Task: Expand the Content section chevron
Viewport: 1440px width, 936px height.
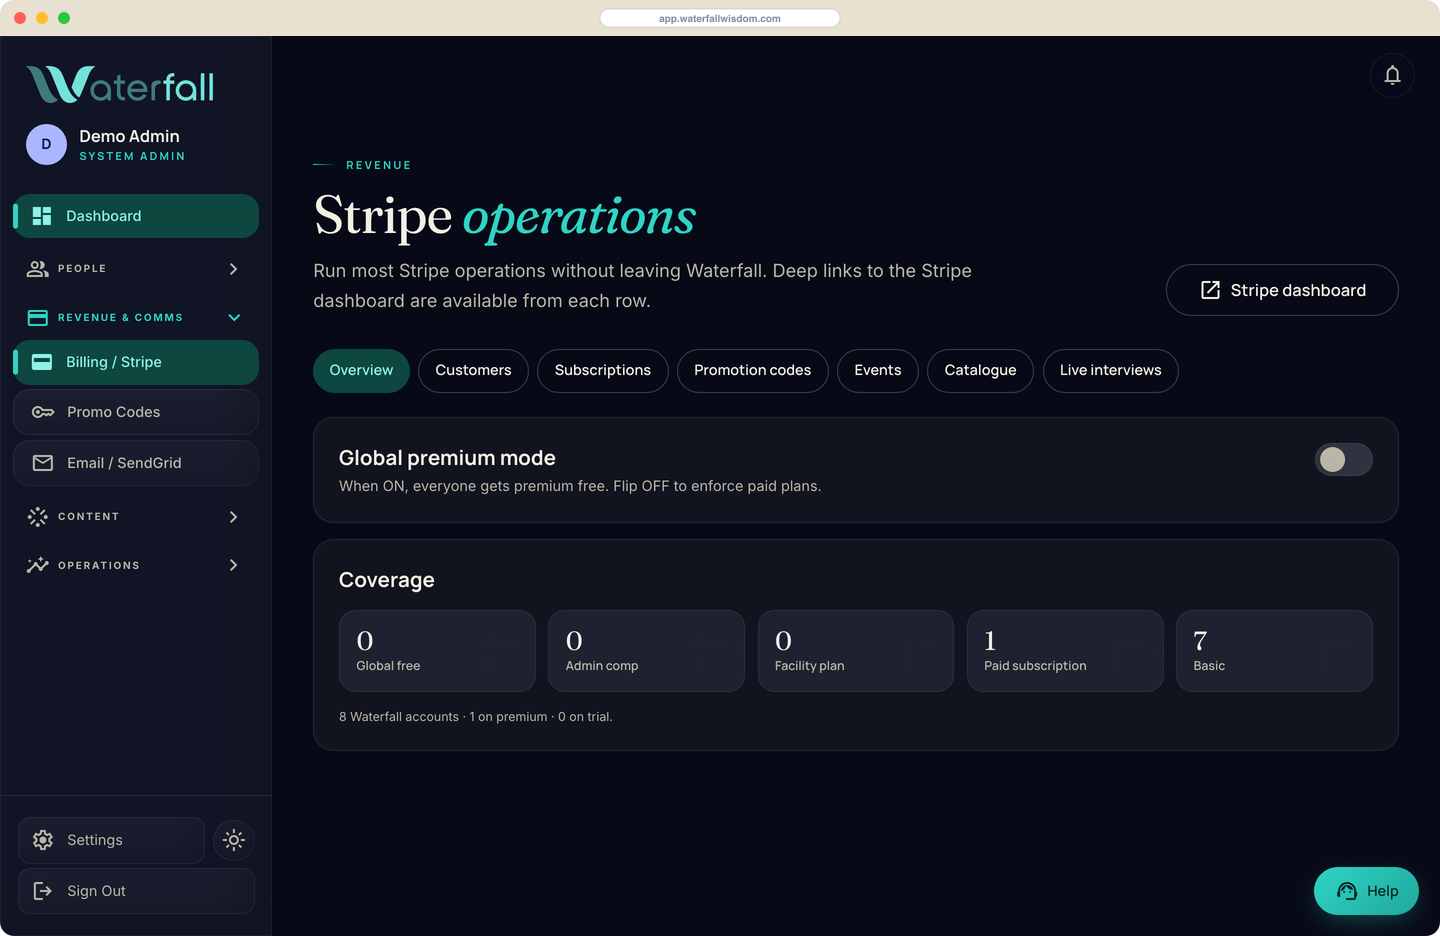Action: click(233, 517)
